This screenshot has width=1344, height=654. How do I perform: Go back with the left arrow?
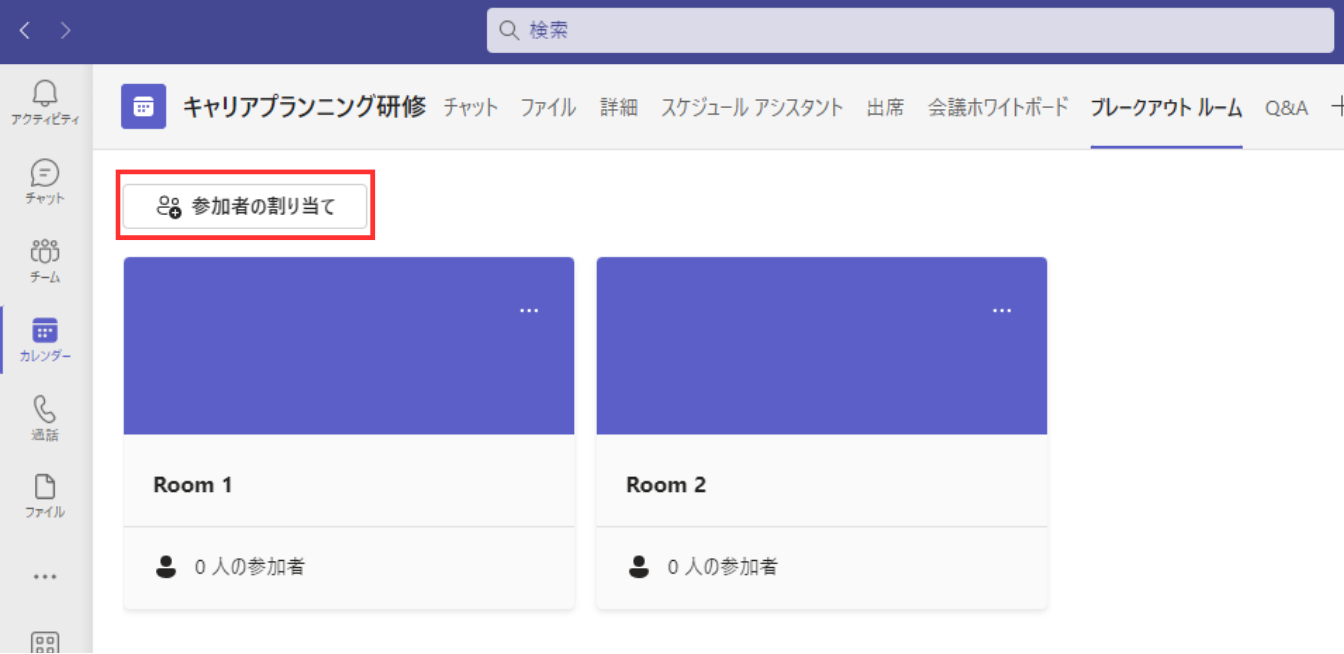coord(25,31)
